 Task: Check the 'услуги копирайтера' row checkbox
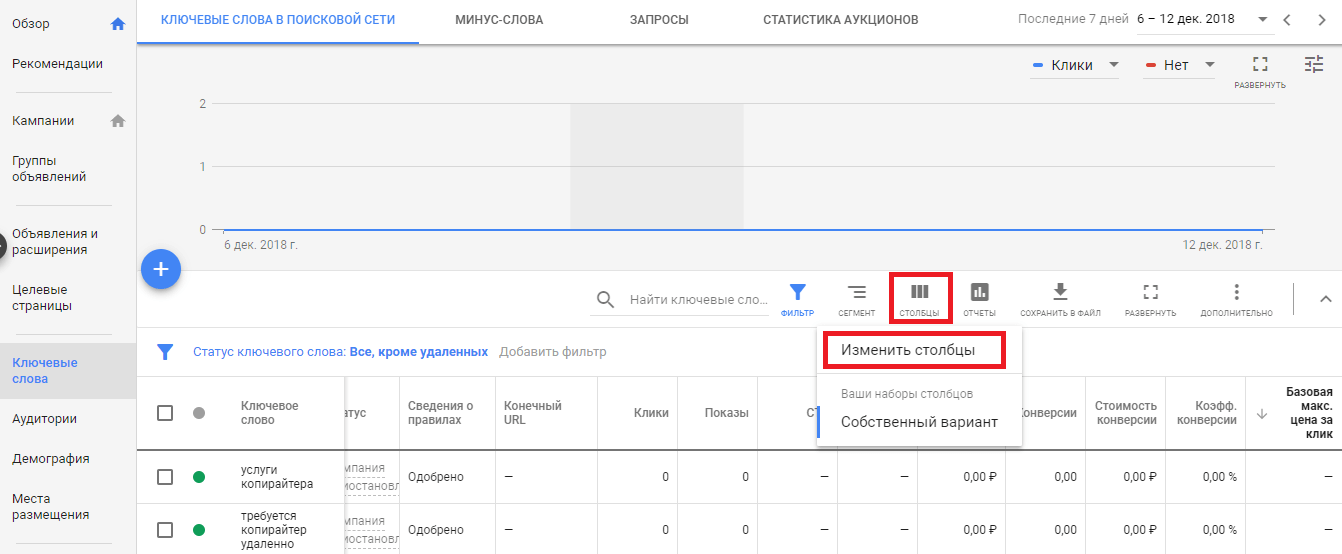tap(165, 477)
